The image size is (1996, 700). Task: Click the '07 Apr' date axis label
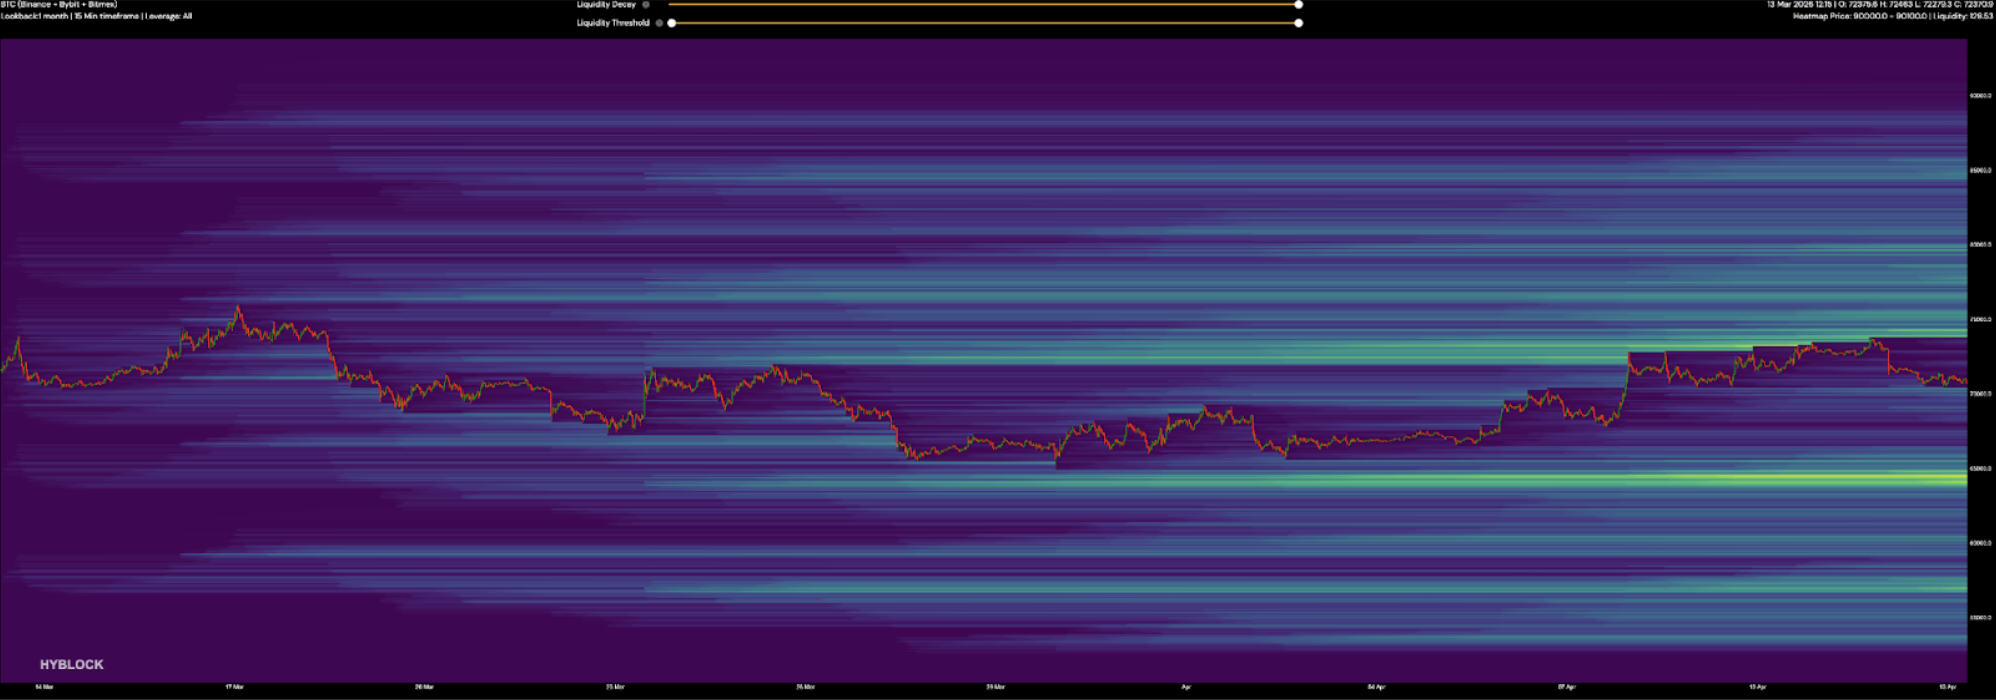pos(1566,687)
